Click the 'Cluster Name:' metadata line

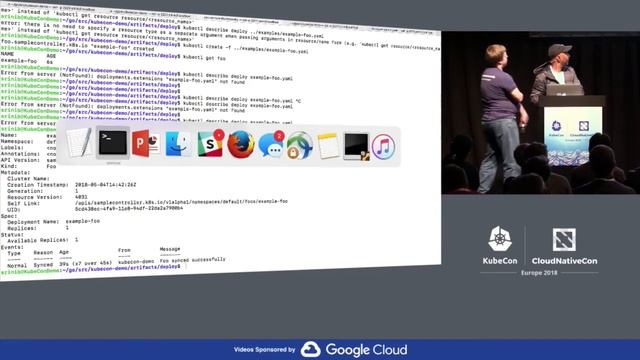(28, 178)
